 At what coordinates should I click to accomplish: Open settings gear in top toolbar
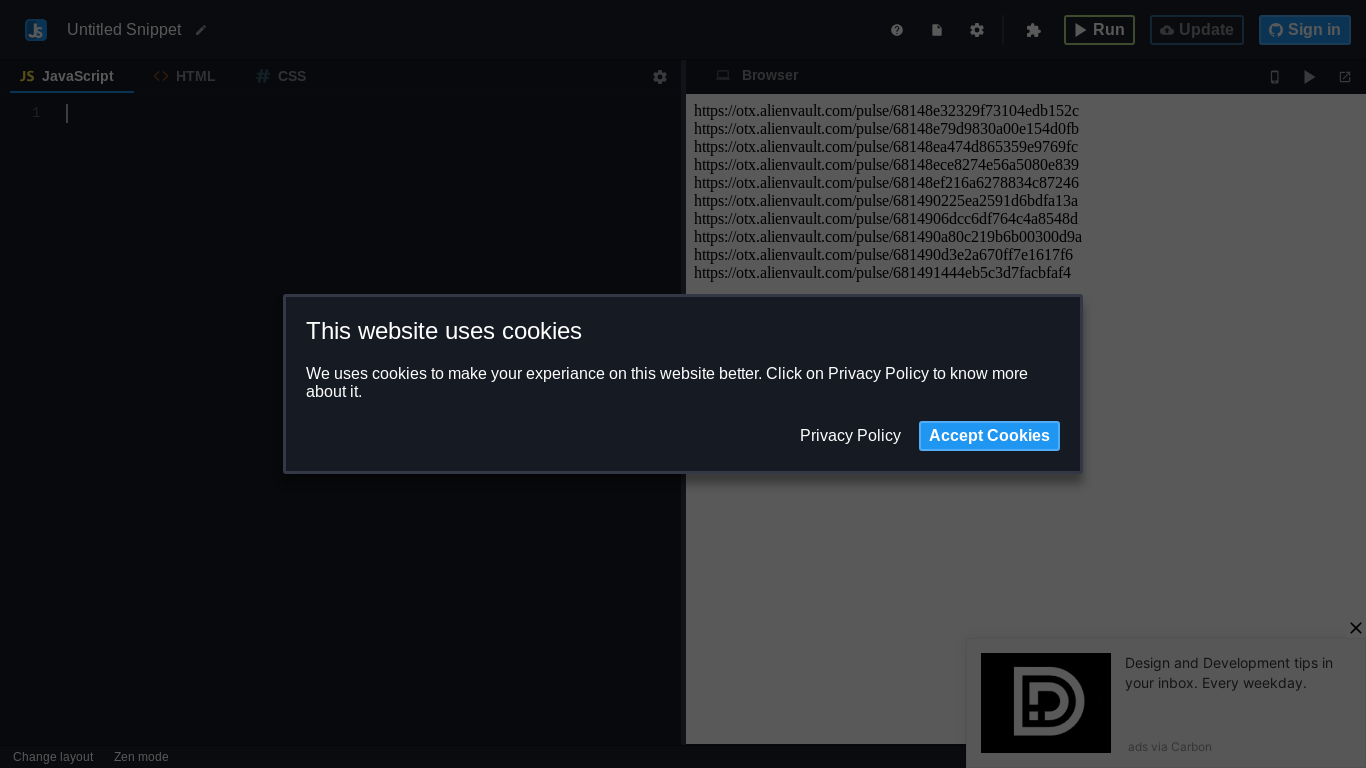coord(977,30)
